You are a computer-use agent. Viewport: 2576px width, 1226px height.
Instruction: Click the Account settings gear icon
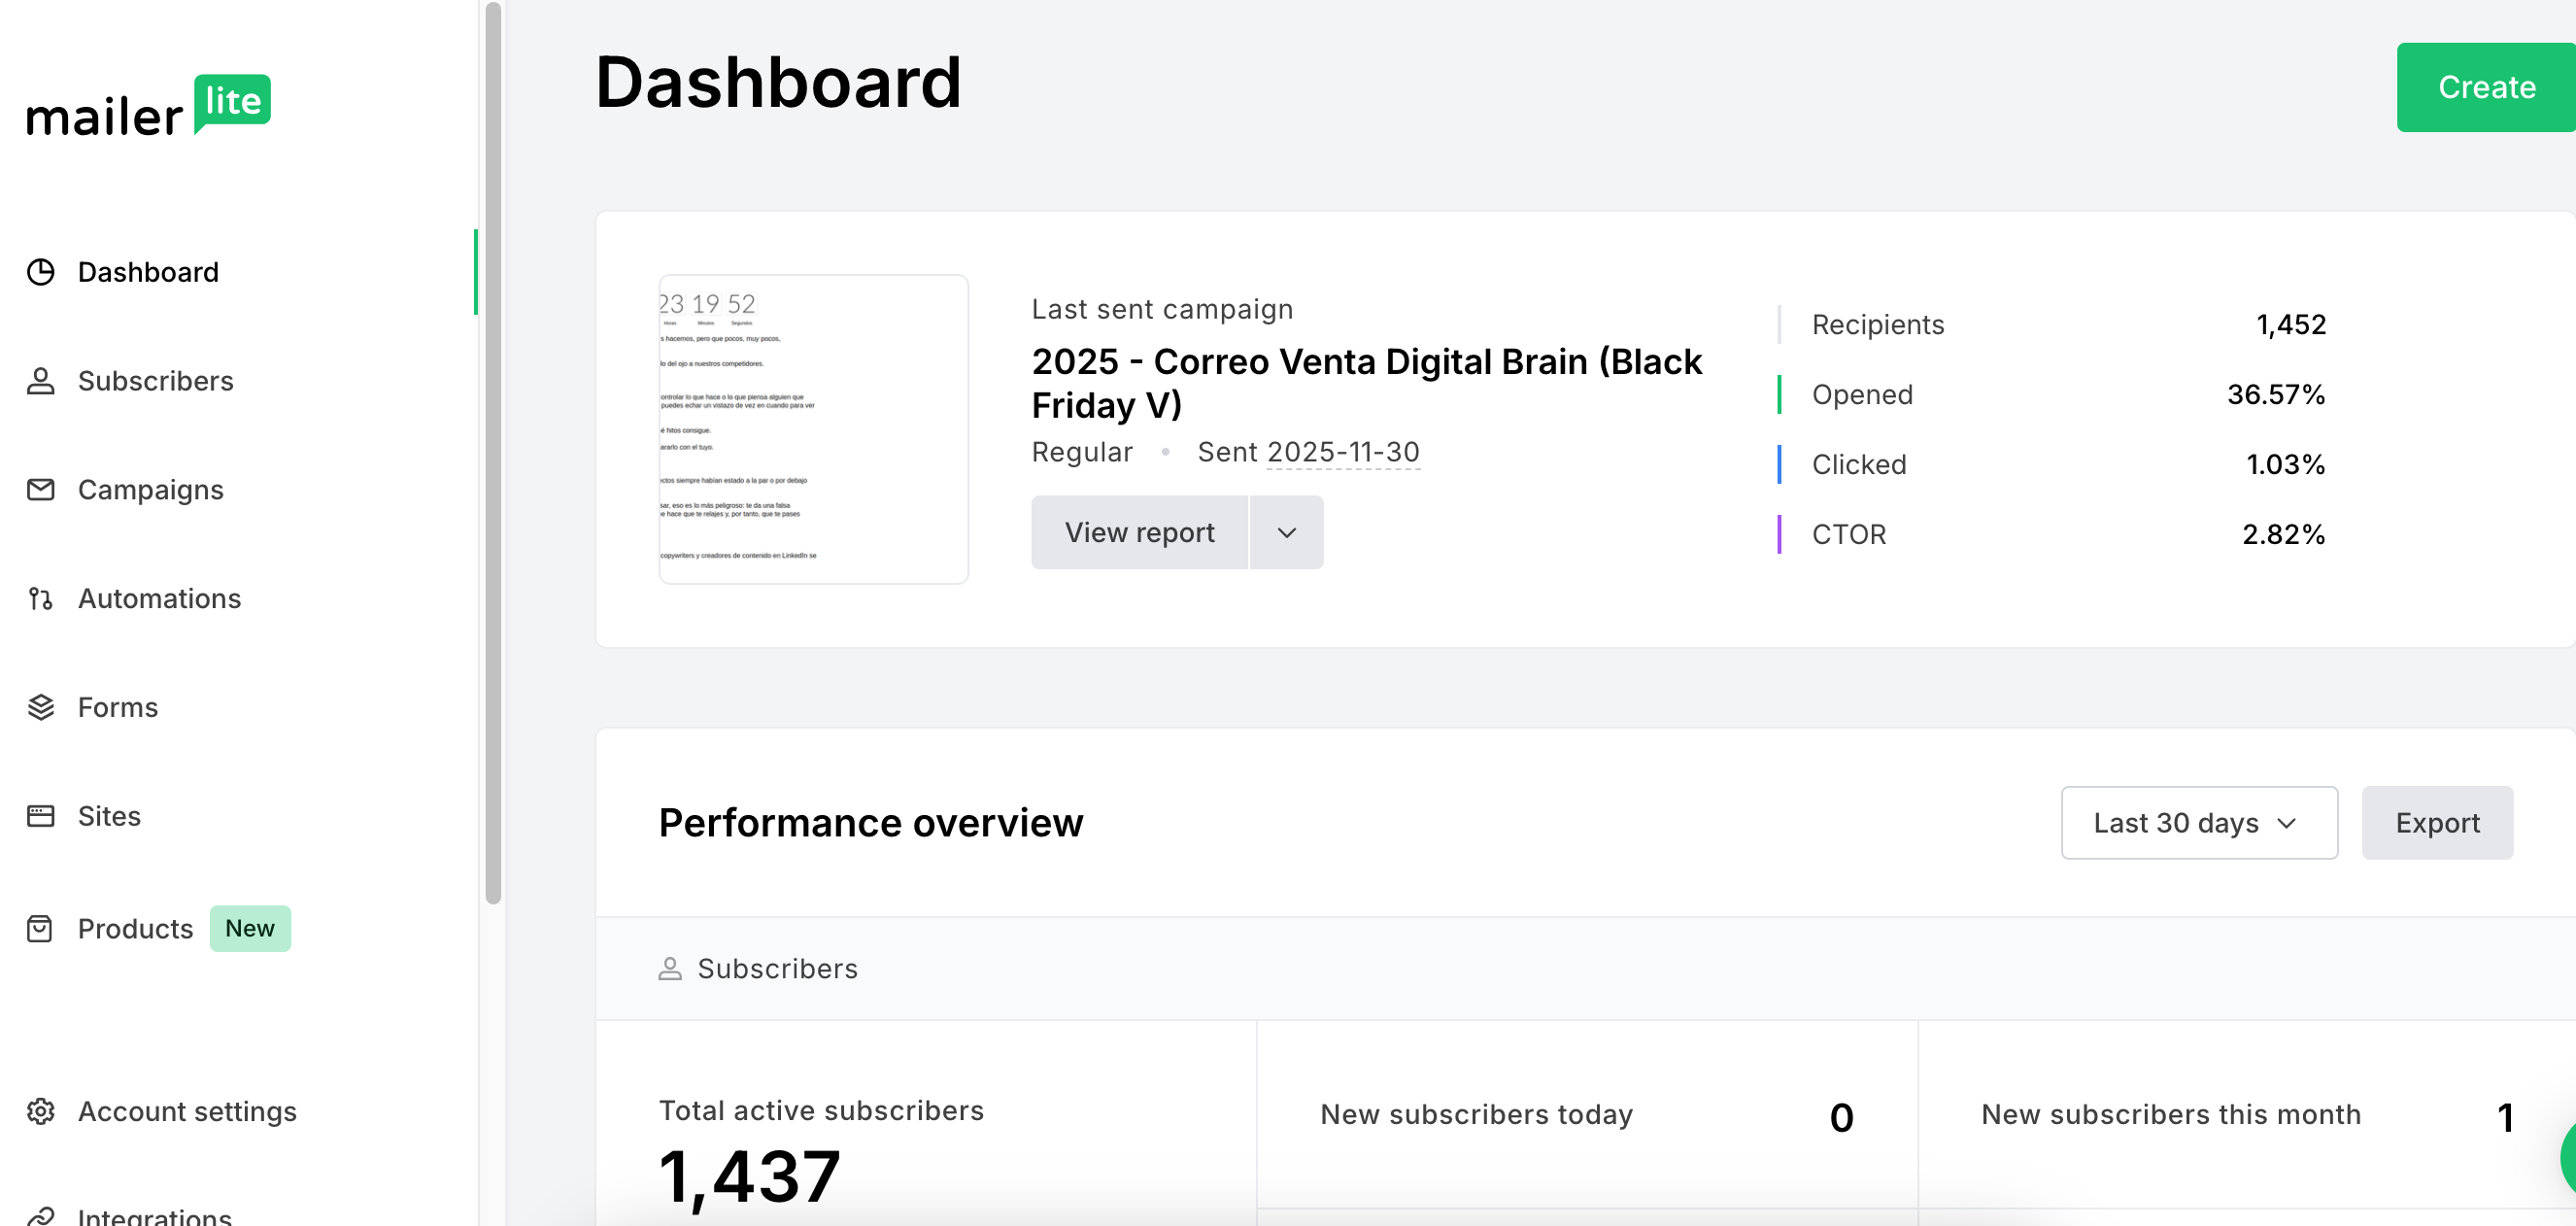click(41, 1111)
